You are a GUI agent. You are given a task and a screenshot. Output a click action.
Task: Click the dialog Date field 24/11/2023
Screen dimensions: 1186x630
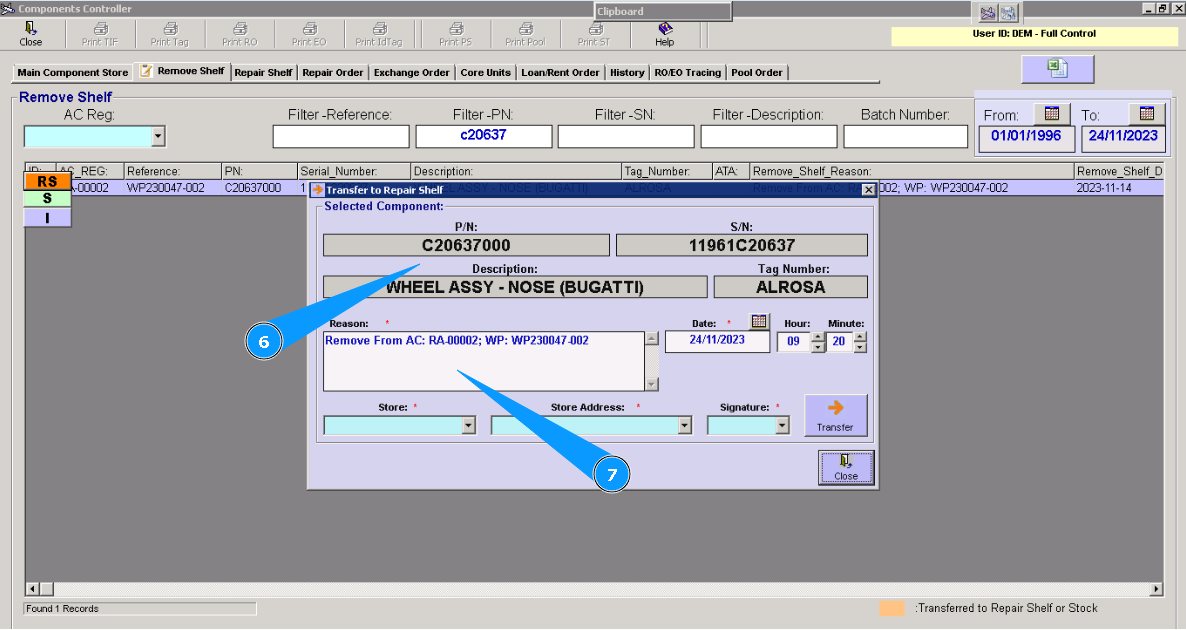pyautogui.click(x=717, y=341)
